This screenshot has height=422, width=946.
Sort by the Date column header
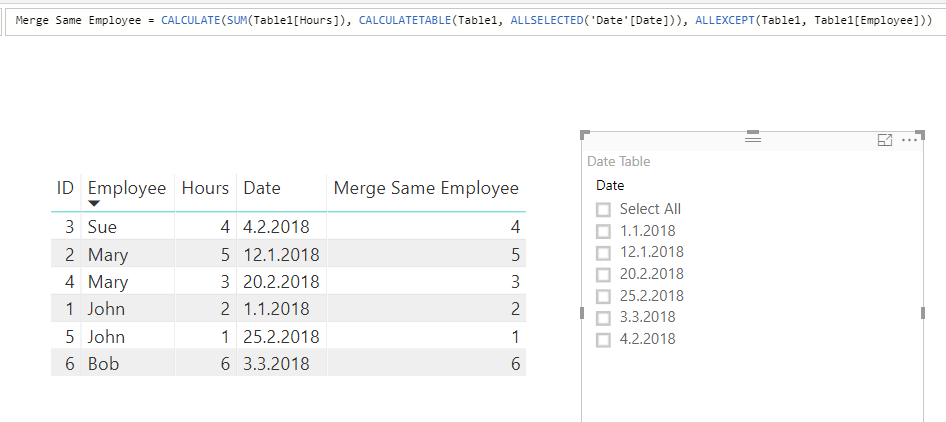tap(262, 188)
